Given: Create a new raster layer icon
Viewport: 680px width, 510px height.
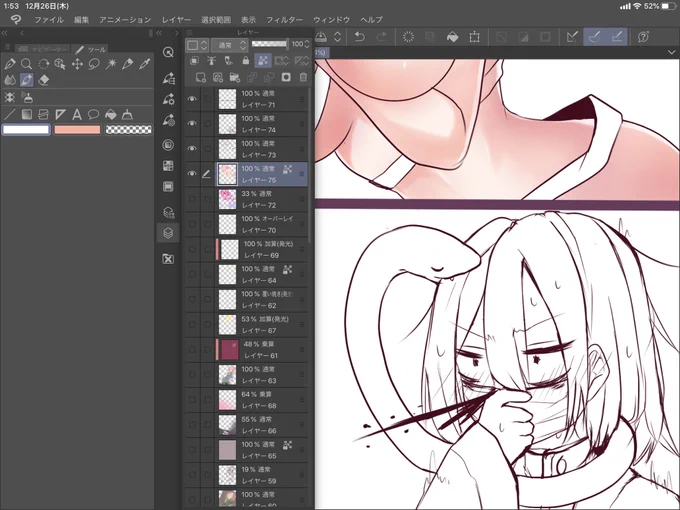Looking at the screenshot, I should (x=200, y=77).
